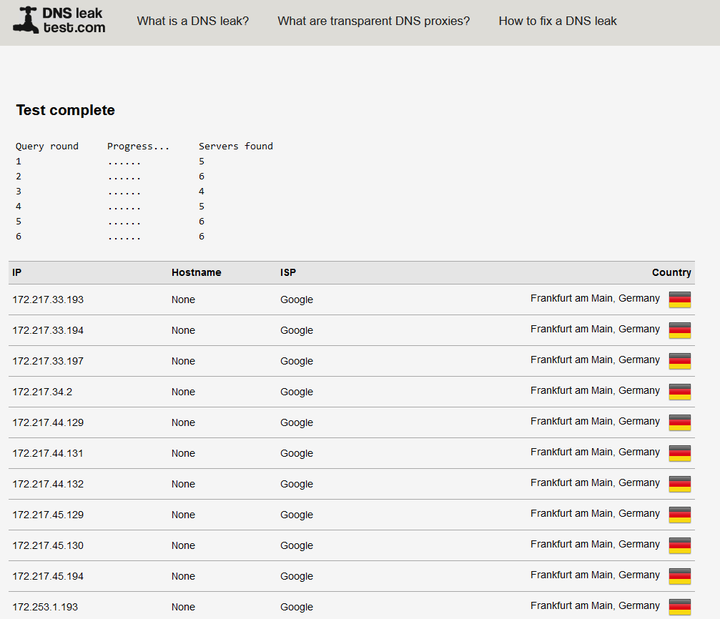Select IP address 172.217.44.131

(x=48, y=453)
